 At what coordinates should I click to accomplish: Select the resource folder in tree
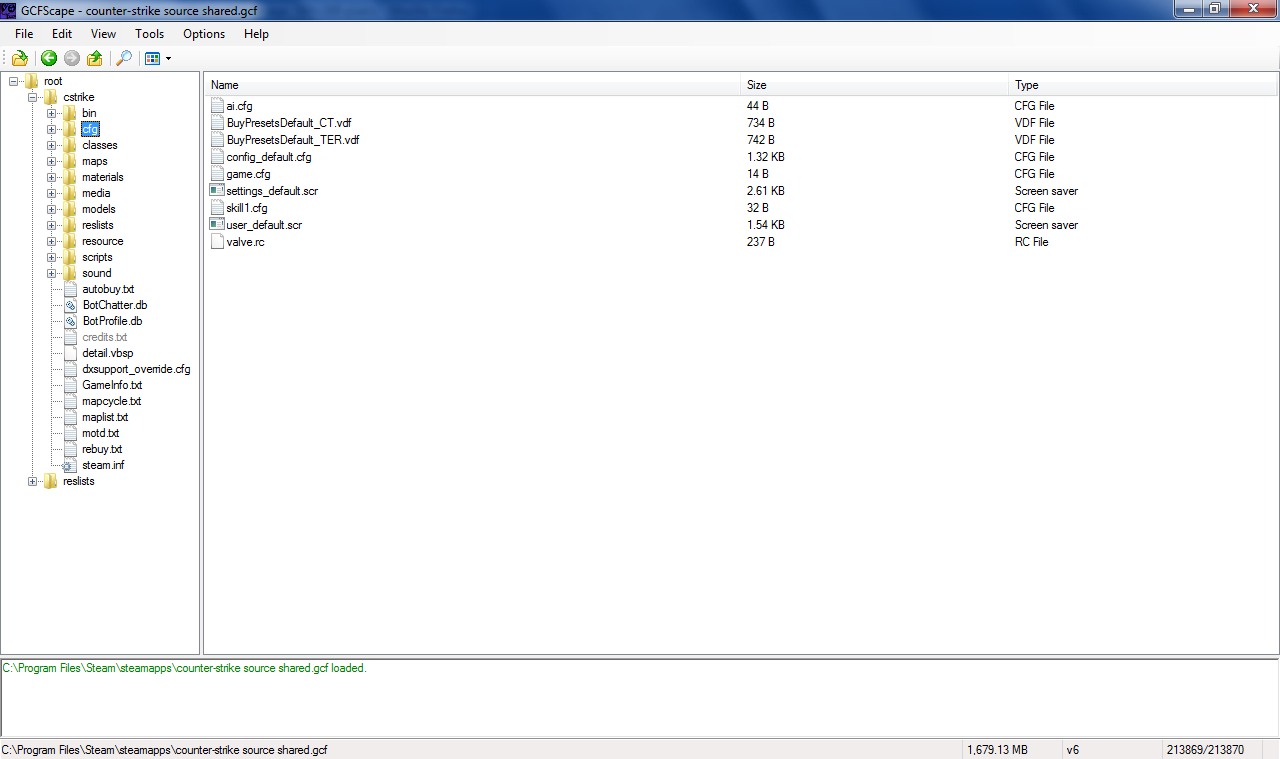(x=102, y=241)
